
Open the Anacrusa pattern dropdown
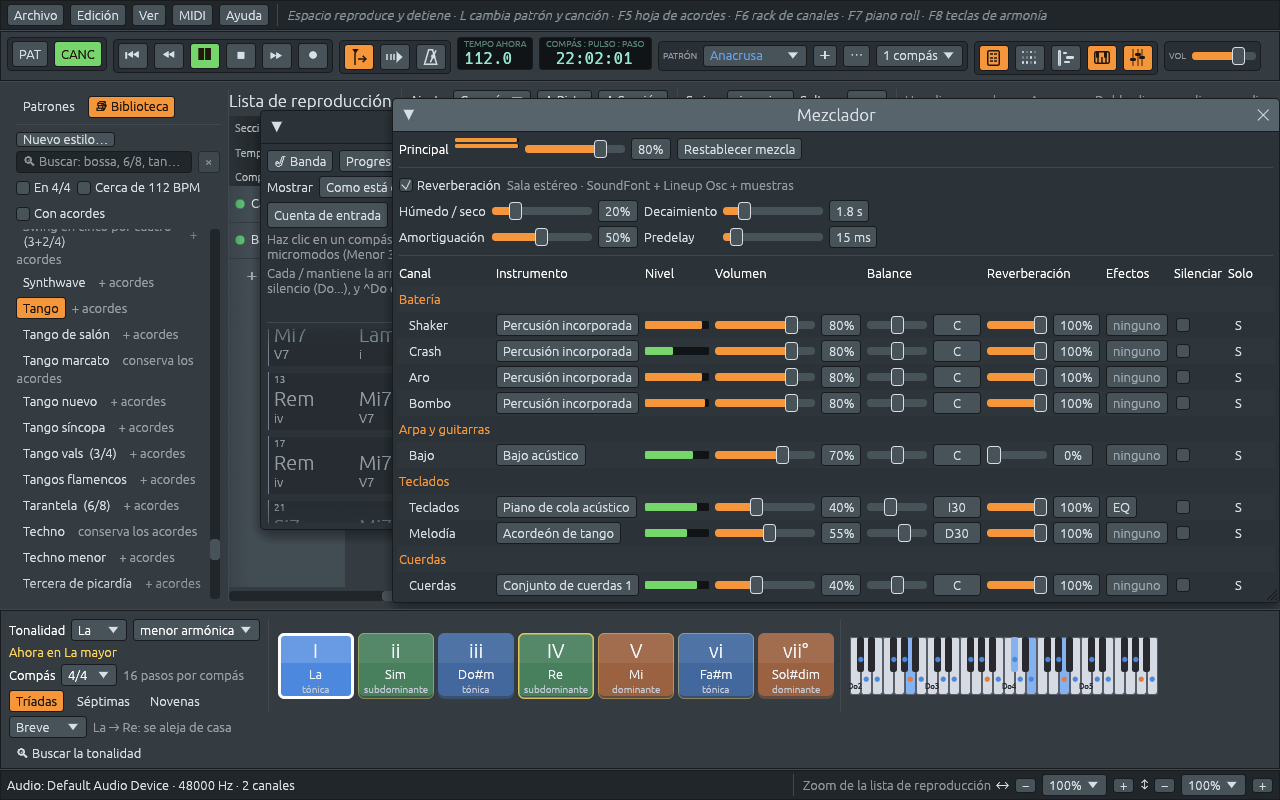[754, 56]
